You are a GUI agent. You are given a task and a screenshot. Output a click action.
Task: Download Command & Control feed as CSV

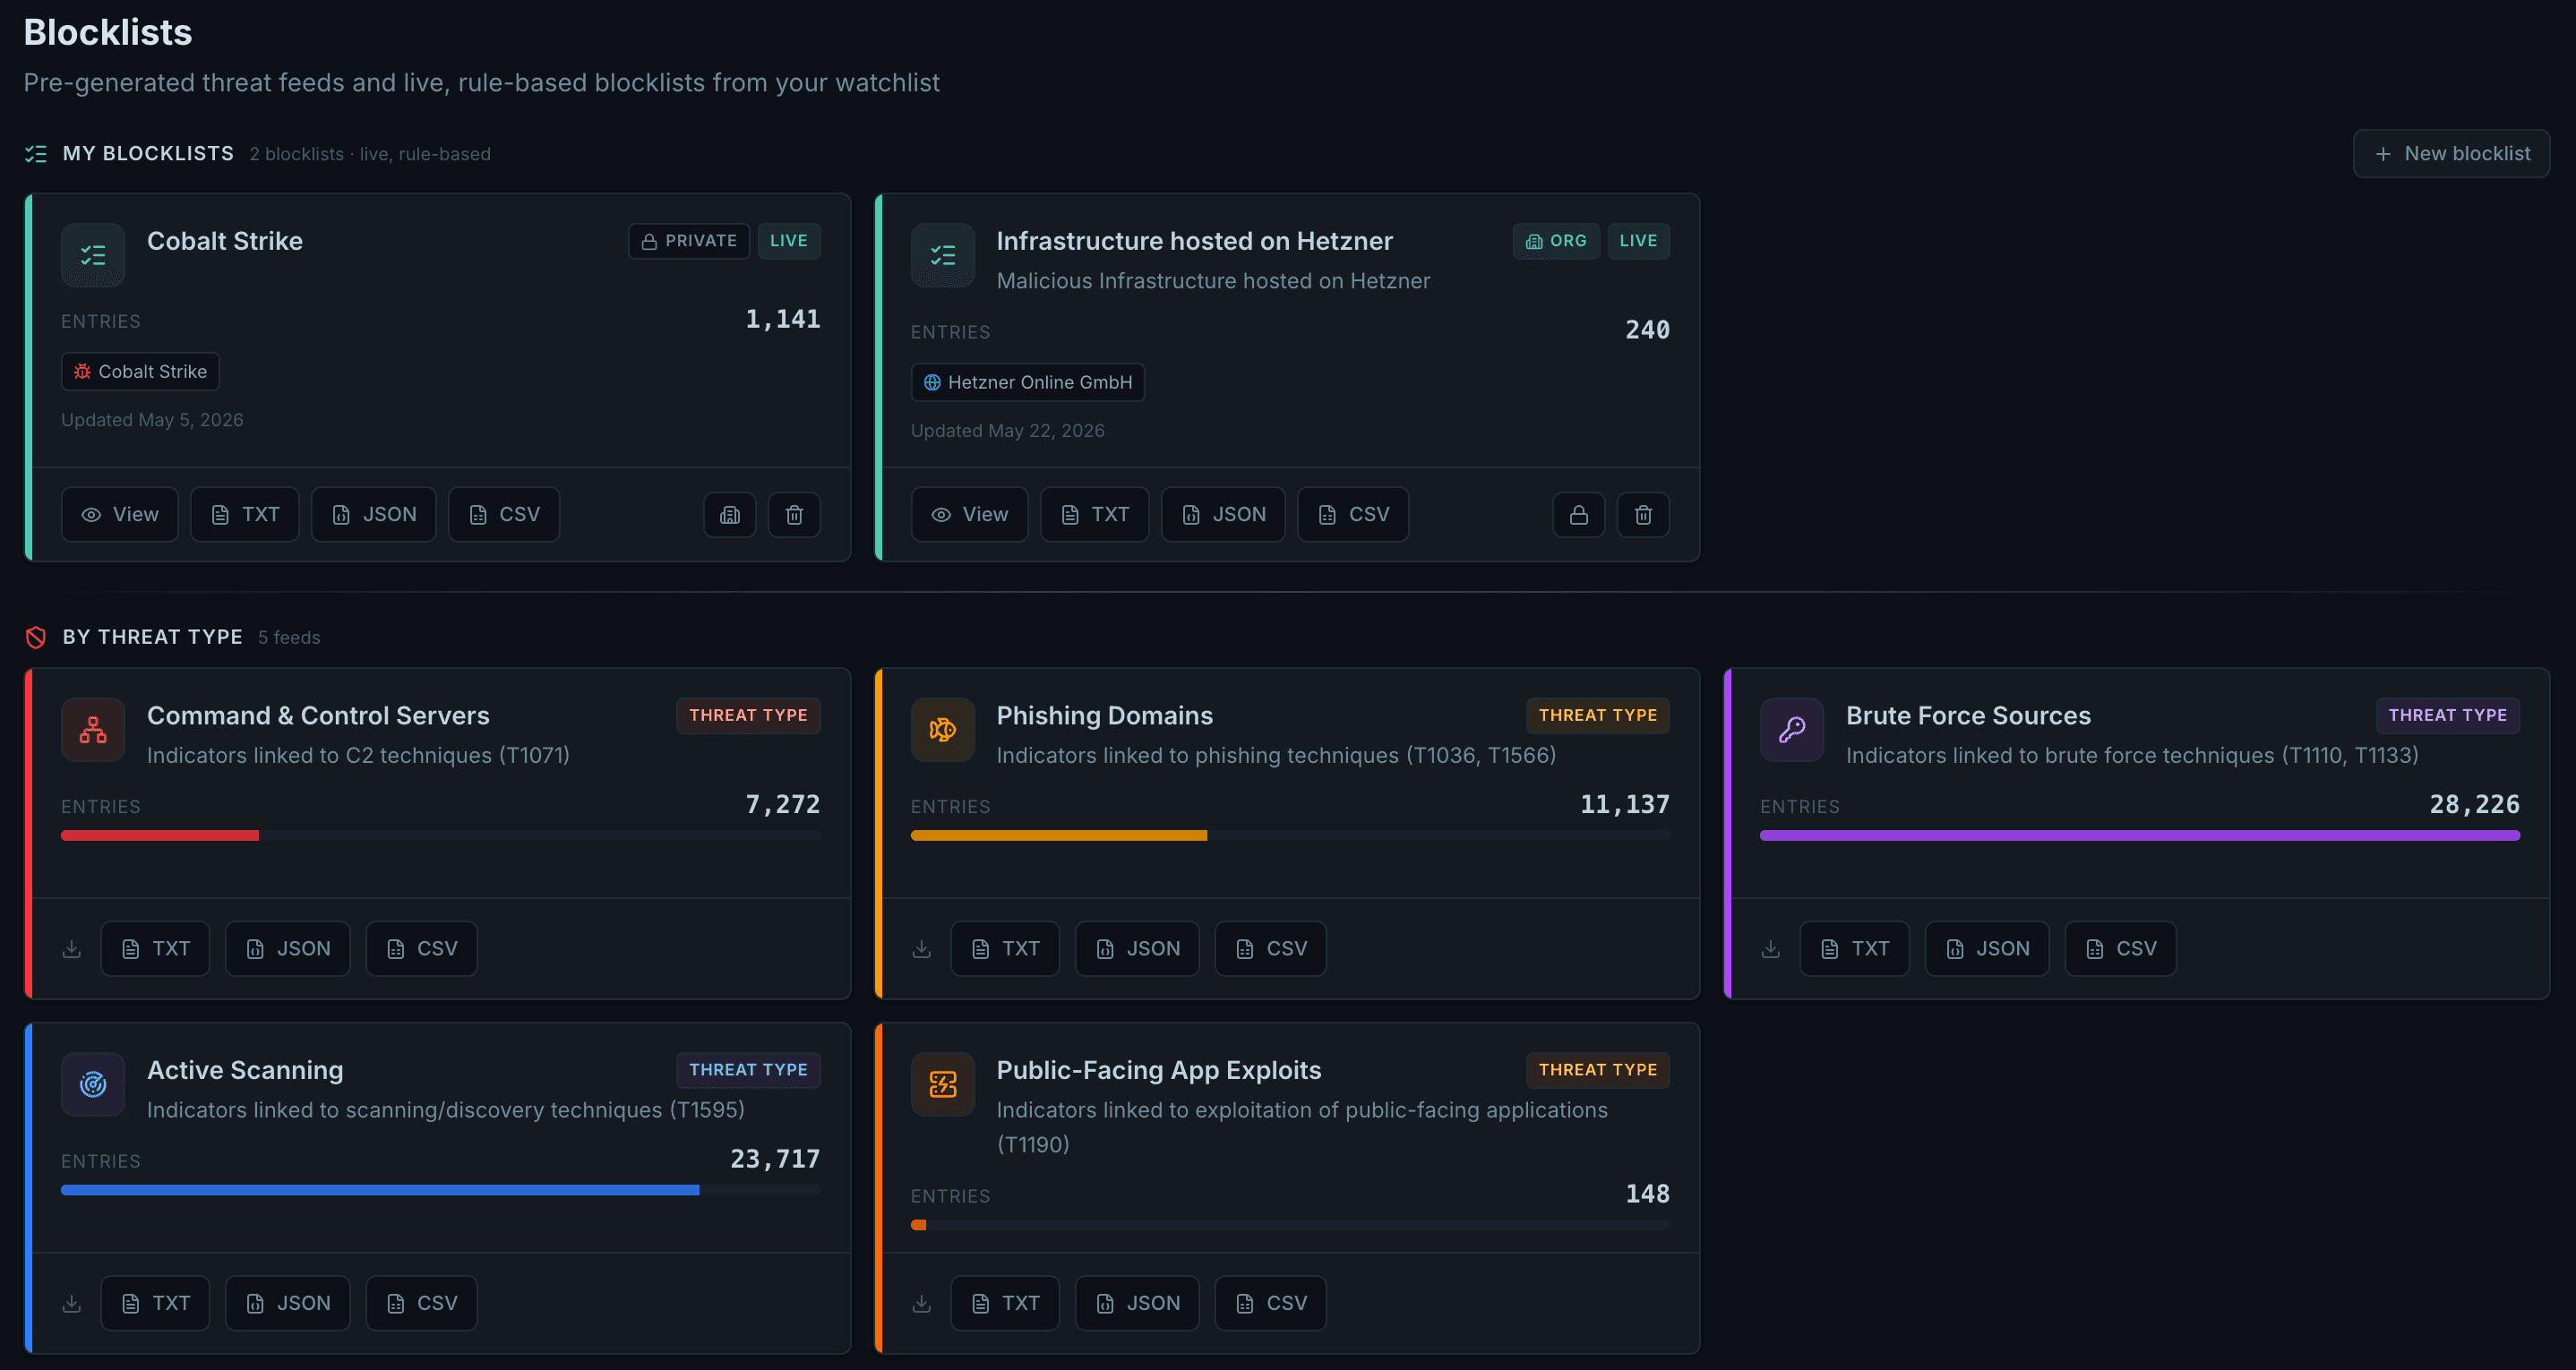[x=421, y=949]
